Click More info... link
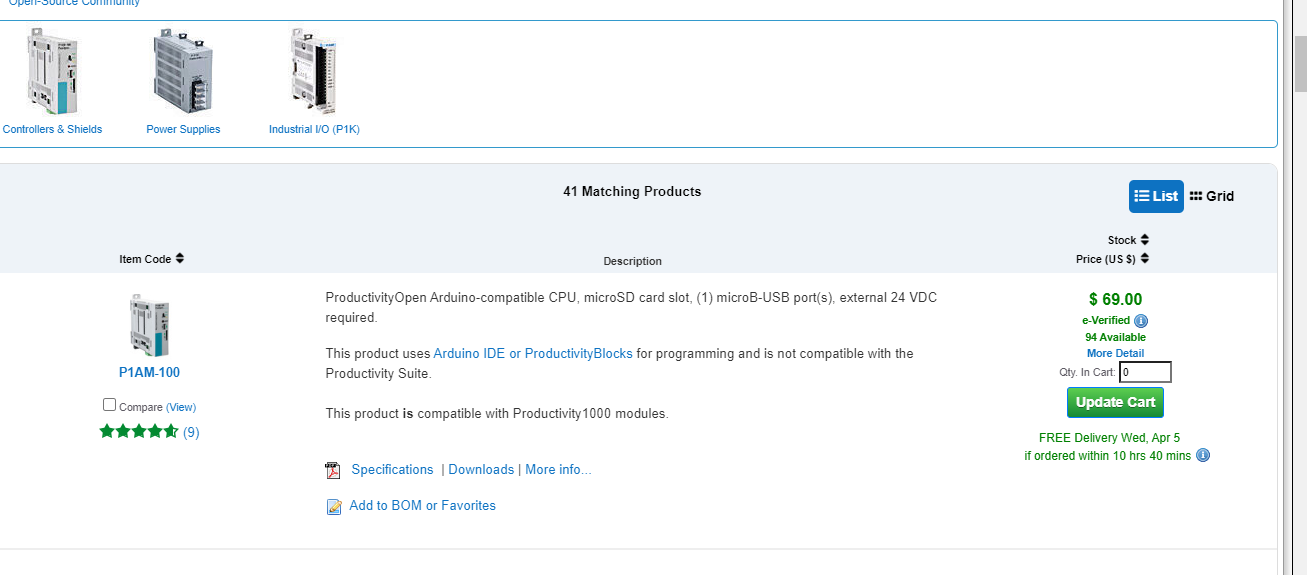This screenshot has width=1307, height=575. [558, 469]
